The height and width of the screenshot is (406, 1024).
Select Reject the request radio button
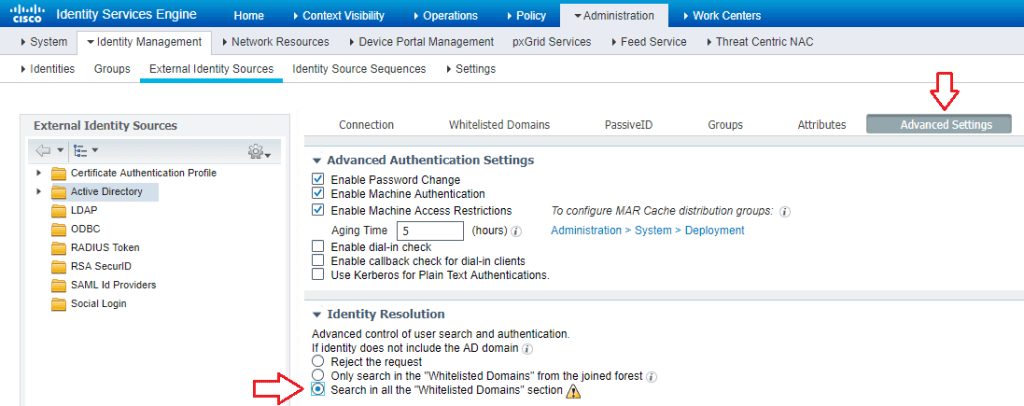pyautogui.click(x=319, y=361)
